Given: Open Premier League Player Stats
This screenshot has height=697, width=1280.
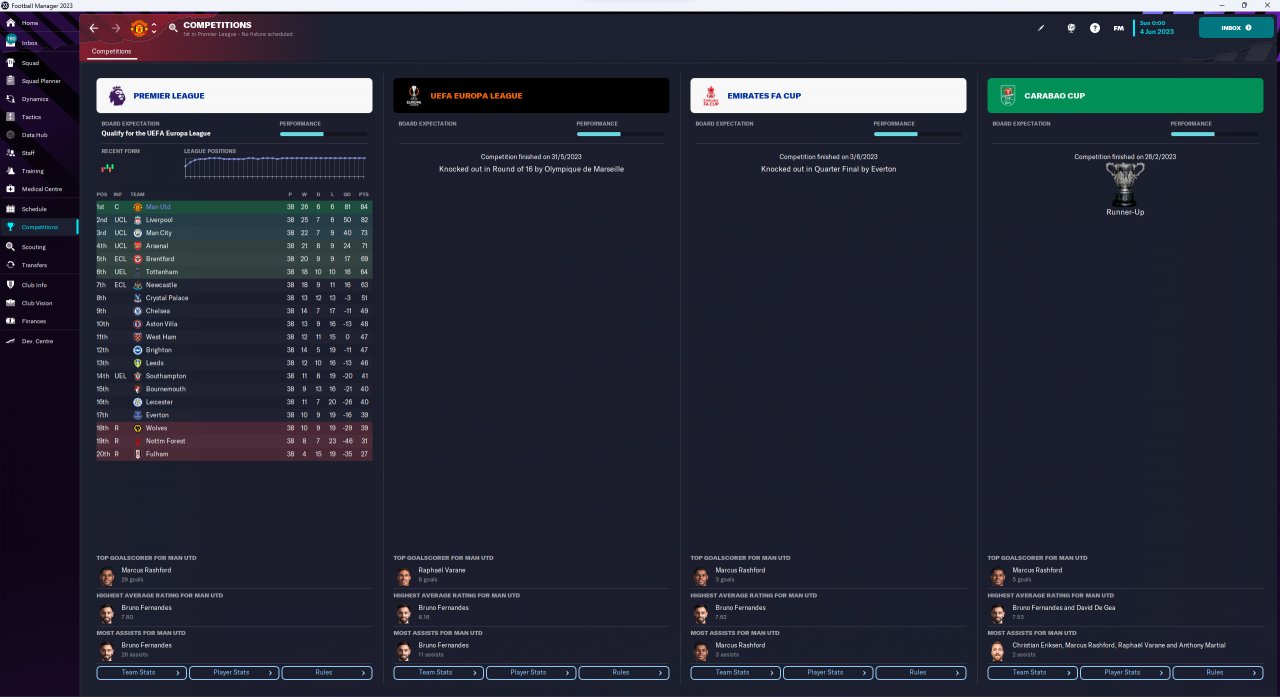Looking at the screenshot, I should click(x=234, y=672).
